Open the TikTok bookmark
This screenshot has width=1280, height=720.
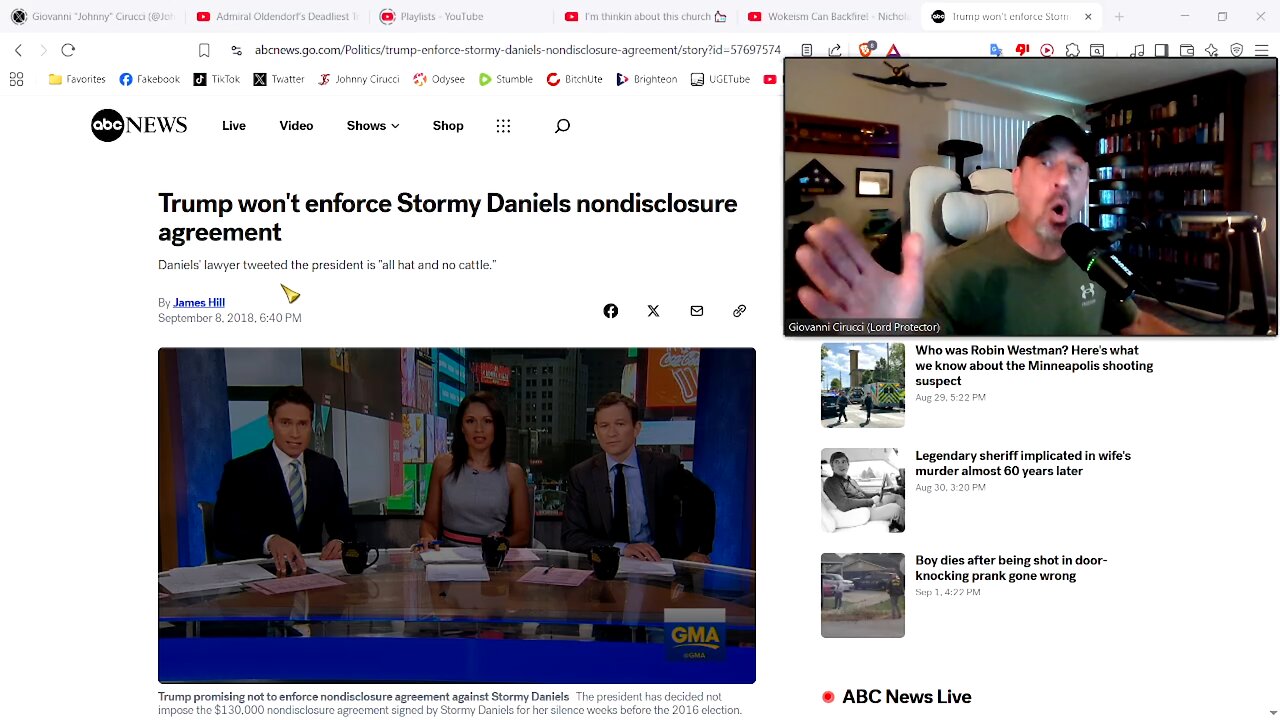pos(217,79)
